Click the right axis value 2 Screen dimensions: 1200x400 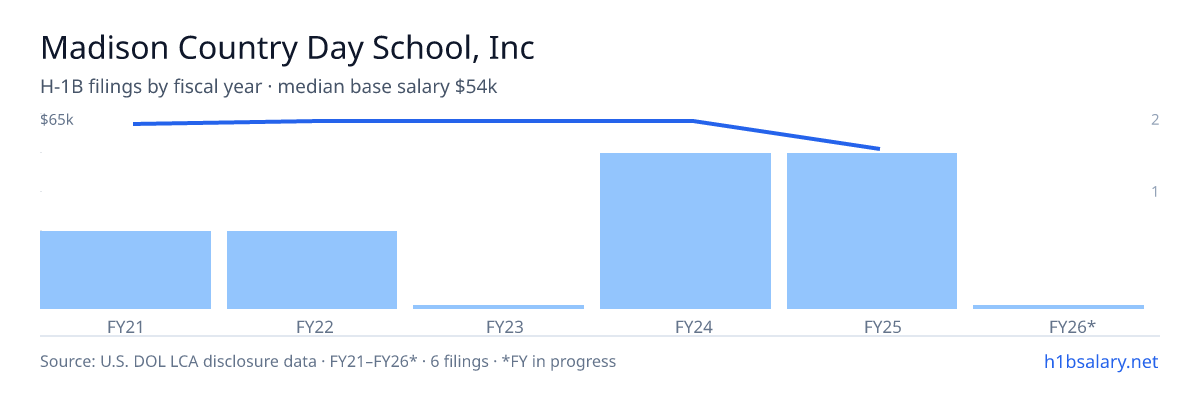click(x=1155, y=120)
